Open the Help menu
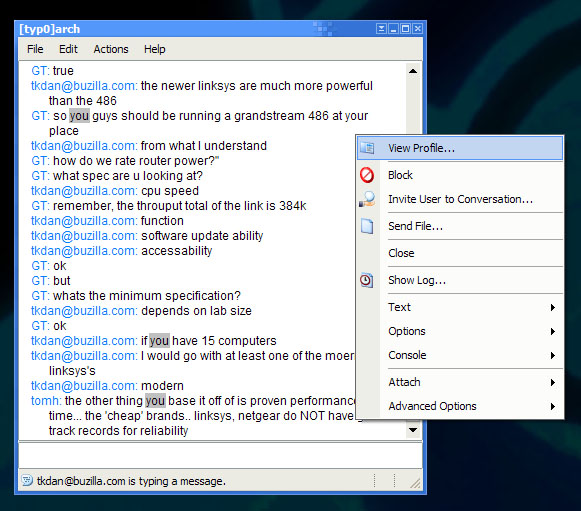Screen dimensions: 581x511 tap(155, 49)
